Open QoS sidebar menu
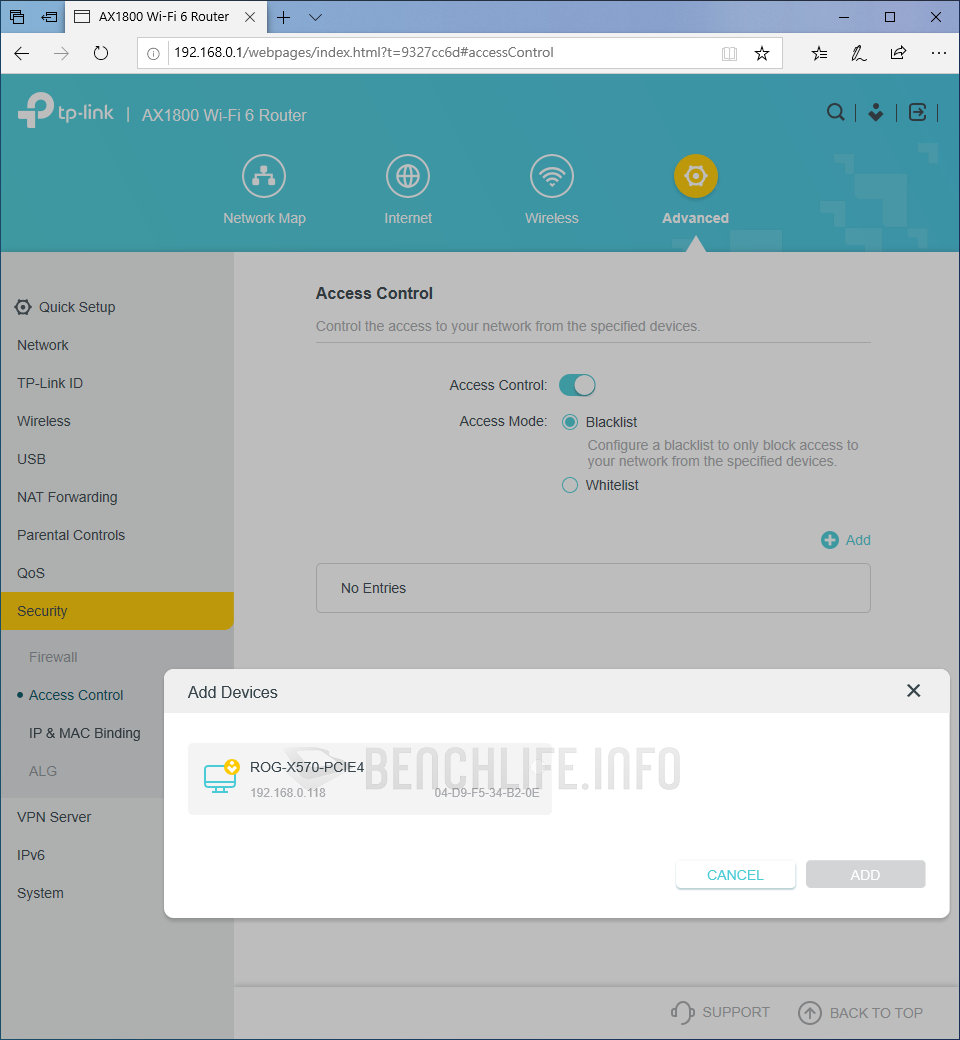 point(31,573)
